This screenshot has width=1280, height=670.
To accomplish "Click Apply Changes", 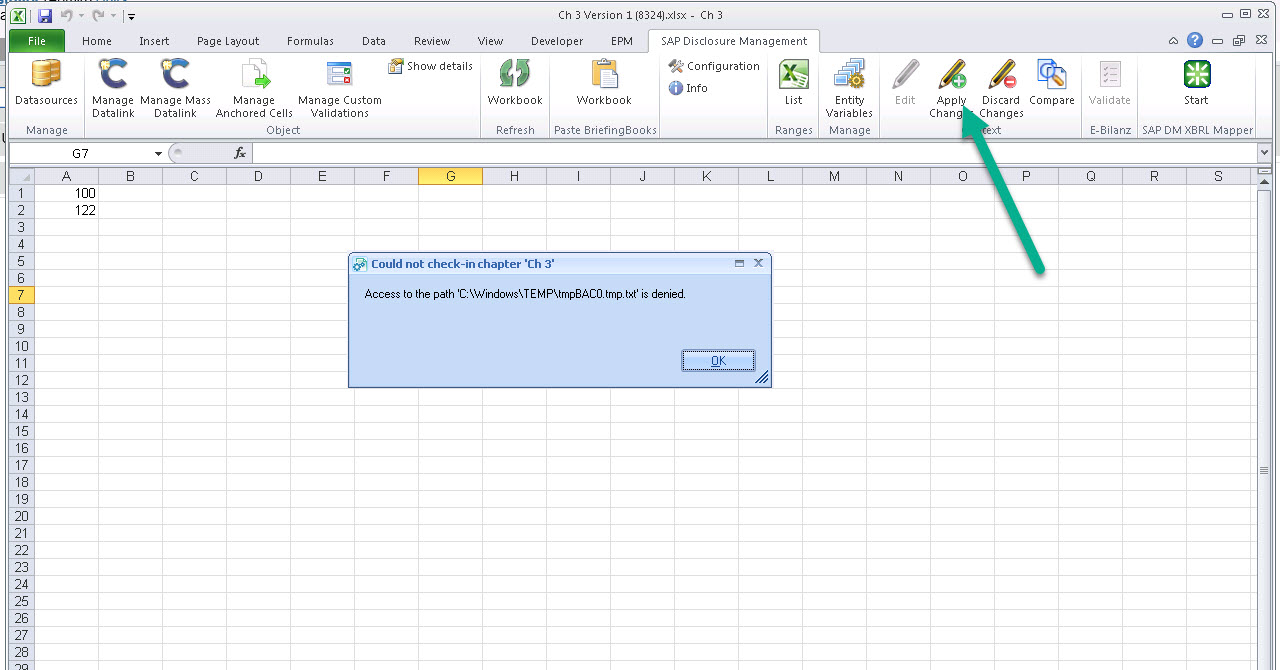I will tap(951, 88).
